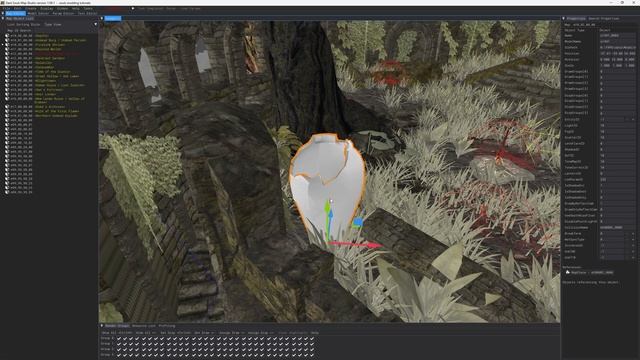Toggle last checkbox in Group 1 row

tap(312, 344)
